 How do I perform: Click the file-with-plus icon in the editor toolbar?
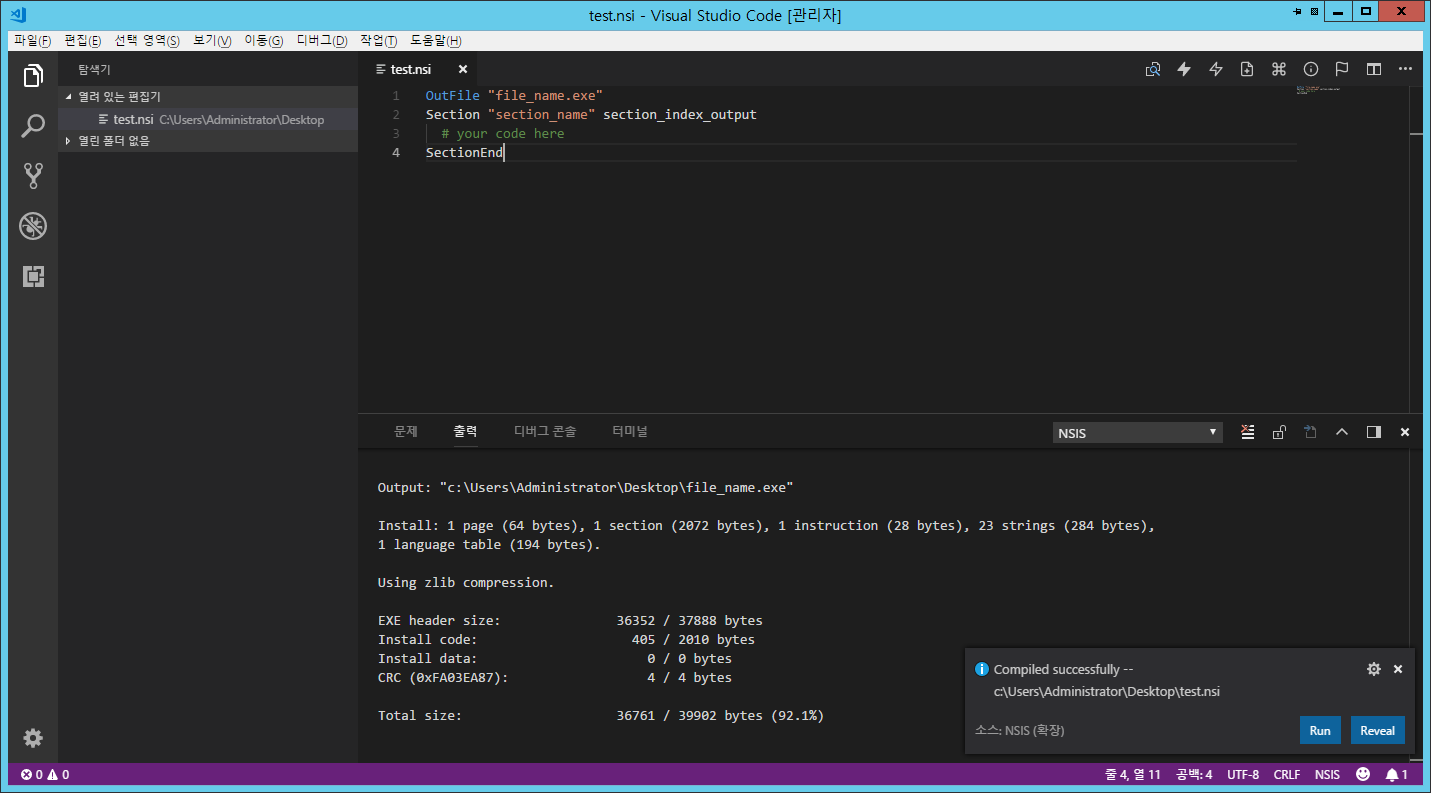(x=1247, y=69)
